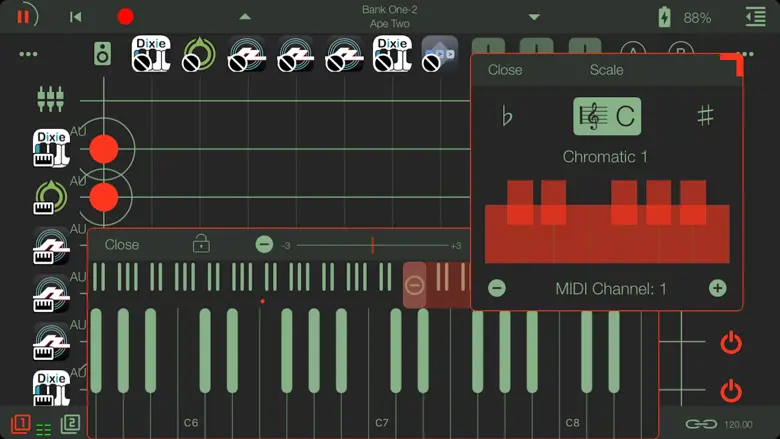
Task: Pause playback with the pause button
Action: coord(23,16)
